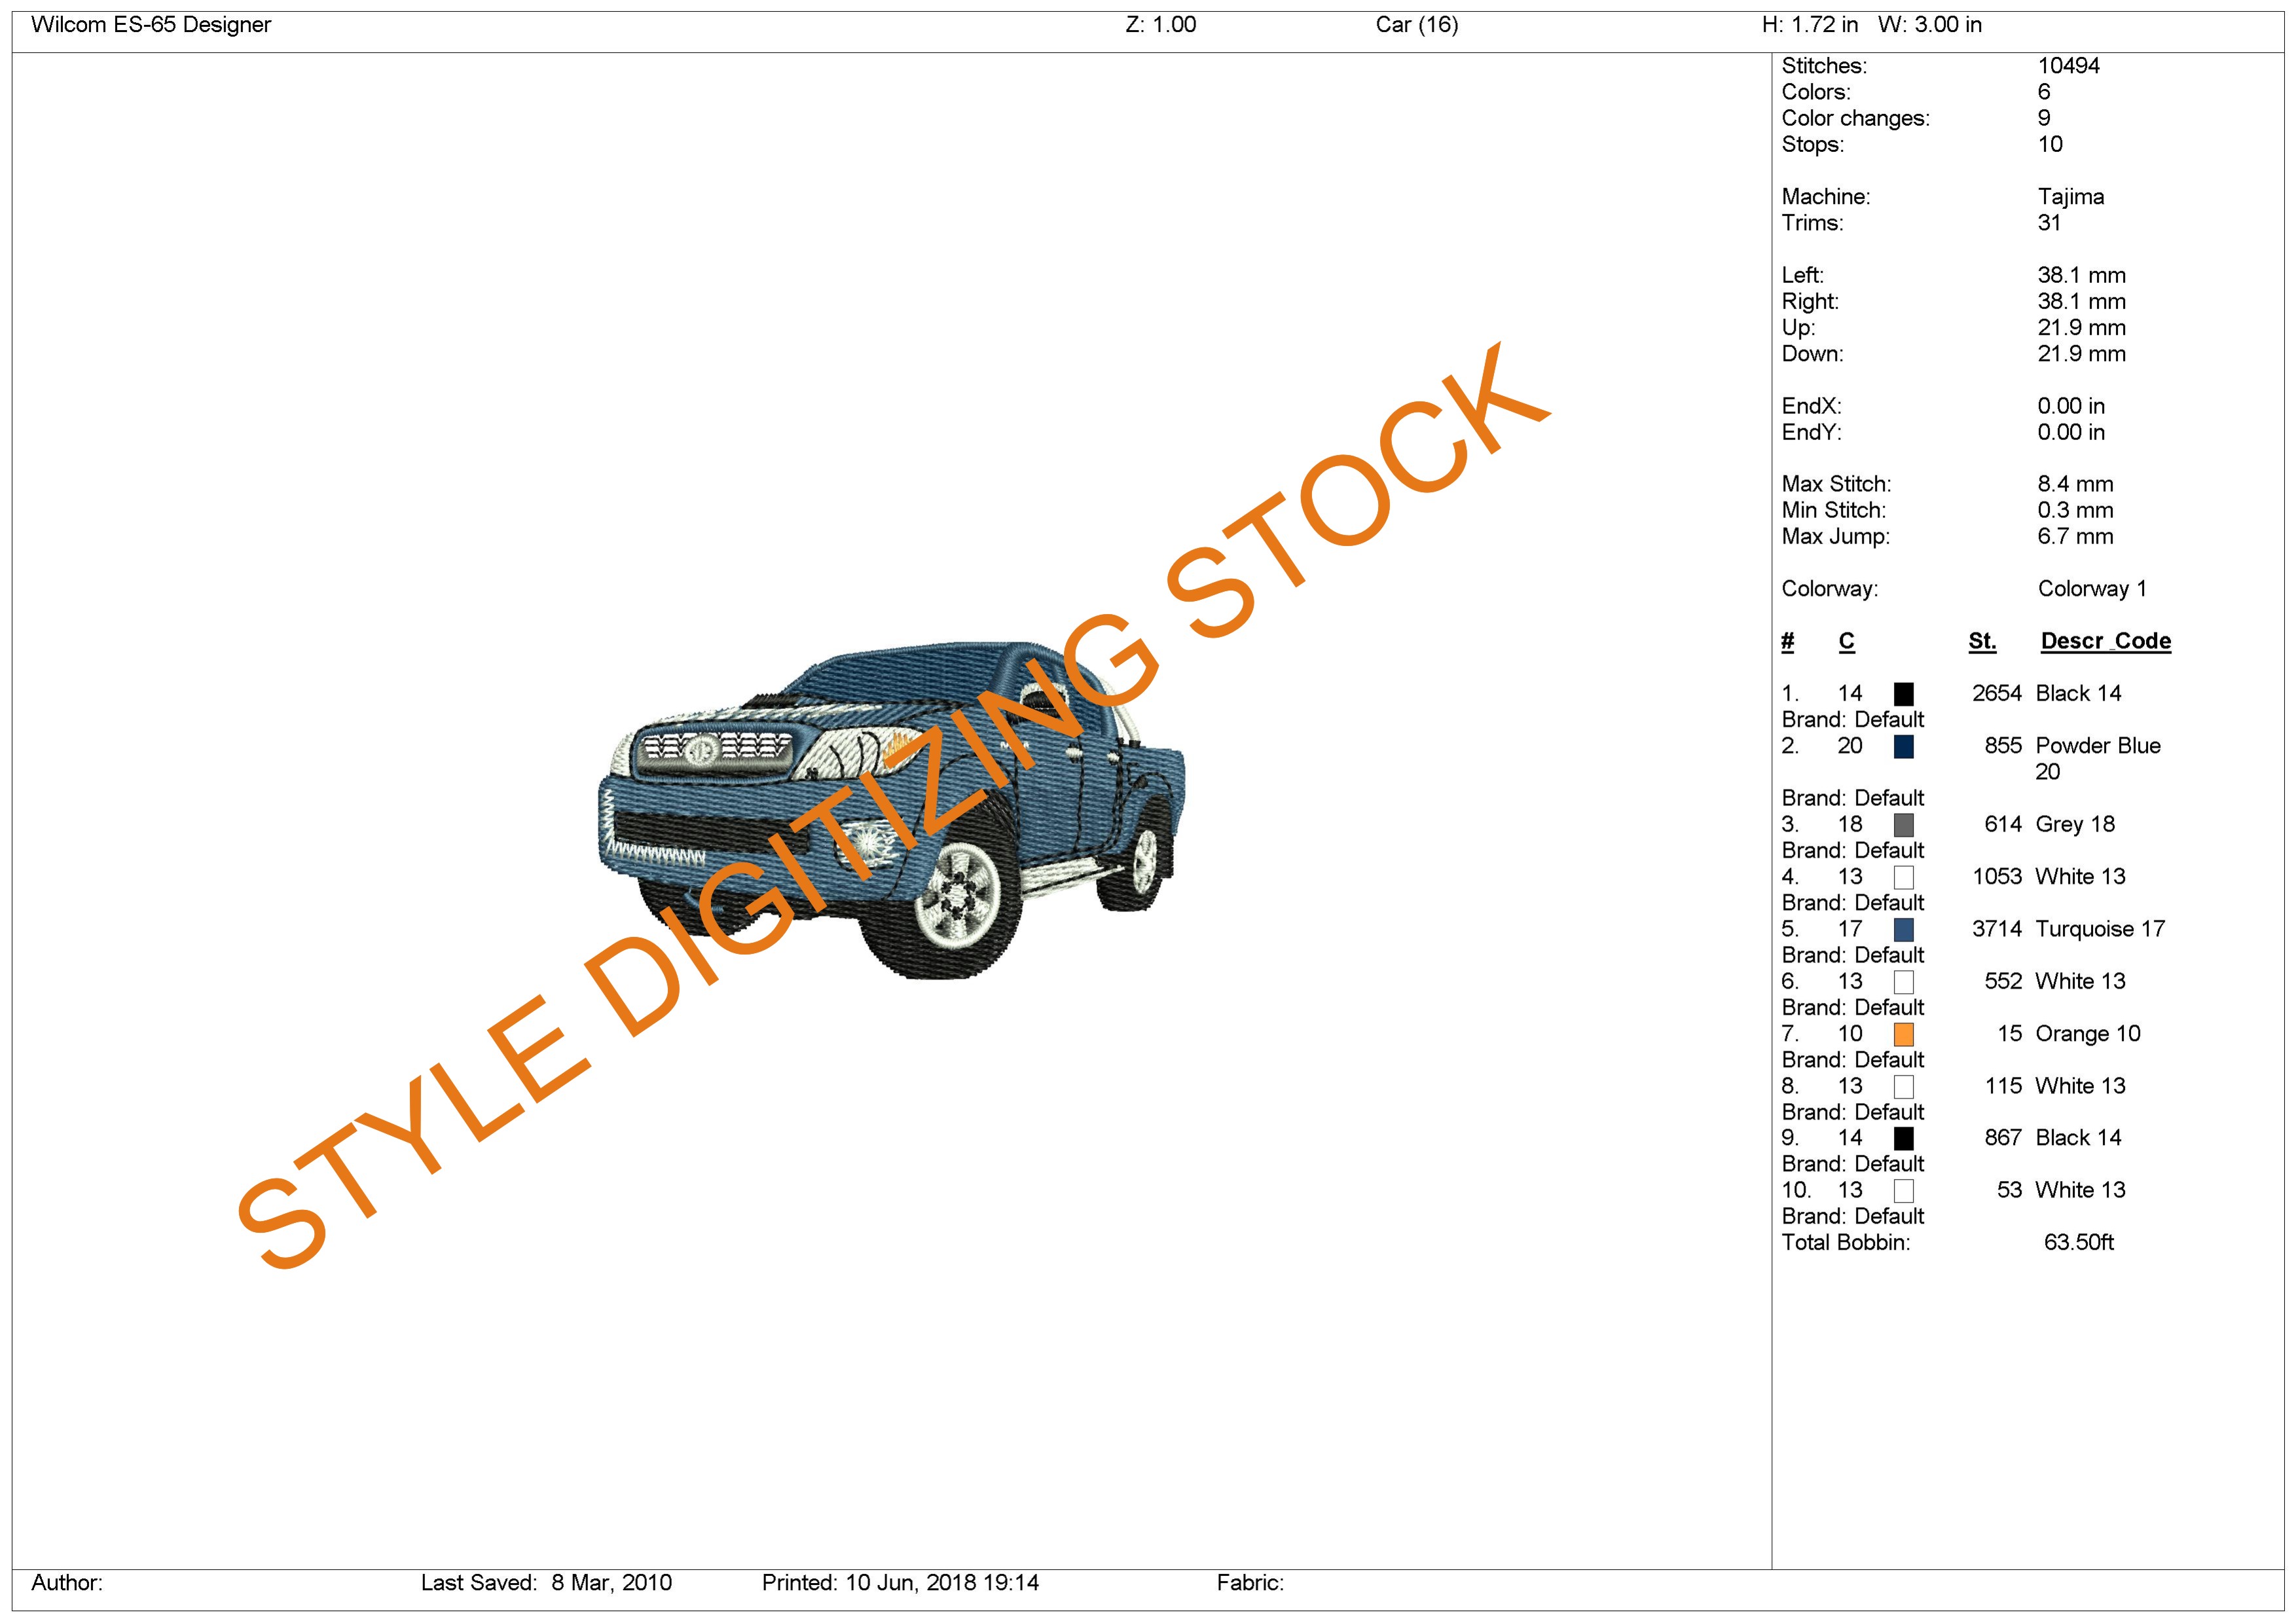Click the black swatch for color 1
2296x1623 pixels.
(1903, 694)
